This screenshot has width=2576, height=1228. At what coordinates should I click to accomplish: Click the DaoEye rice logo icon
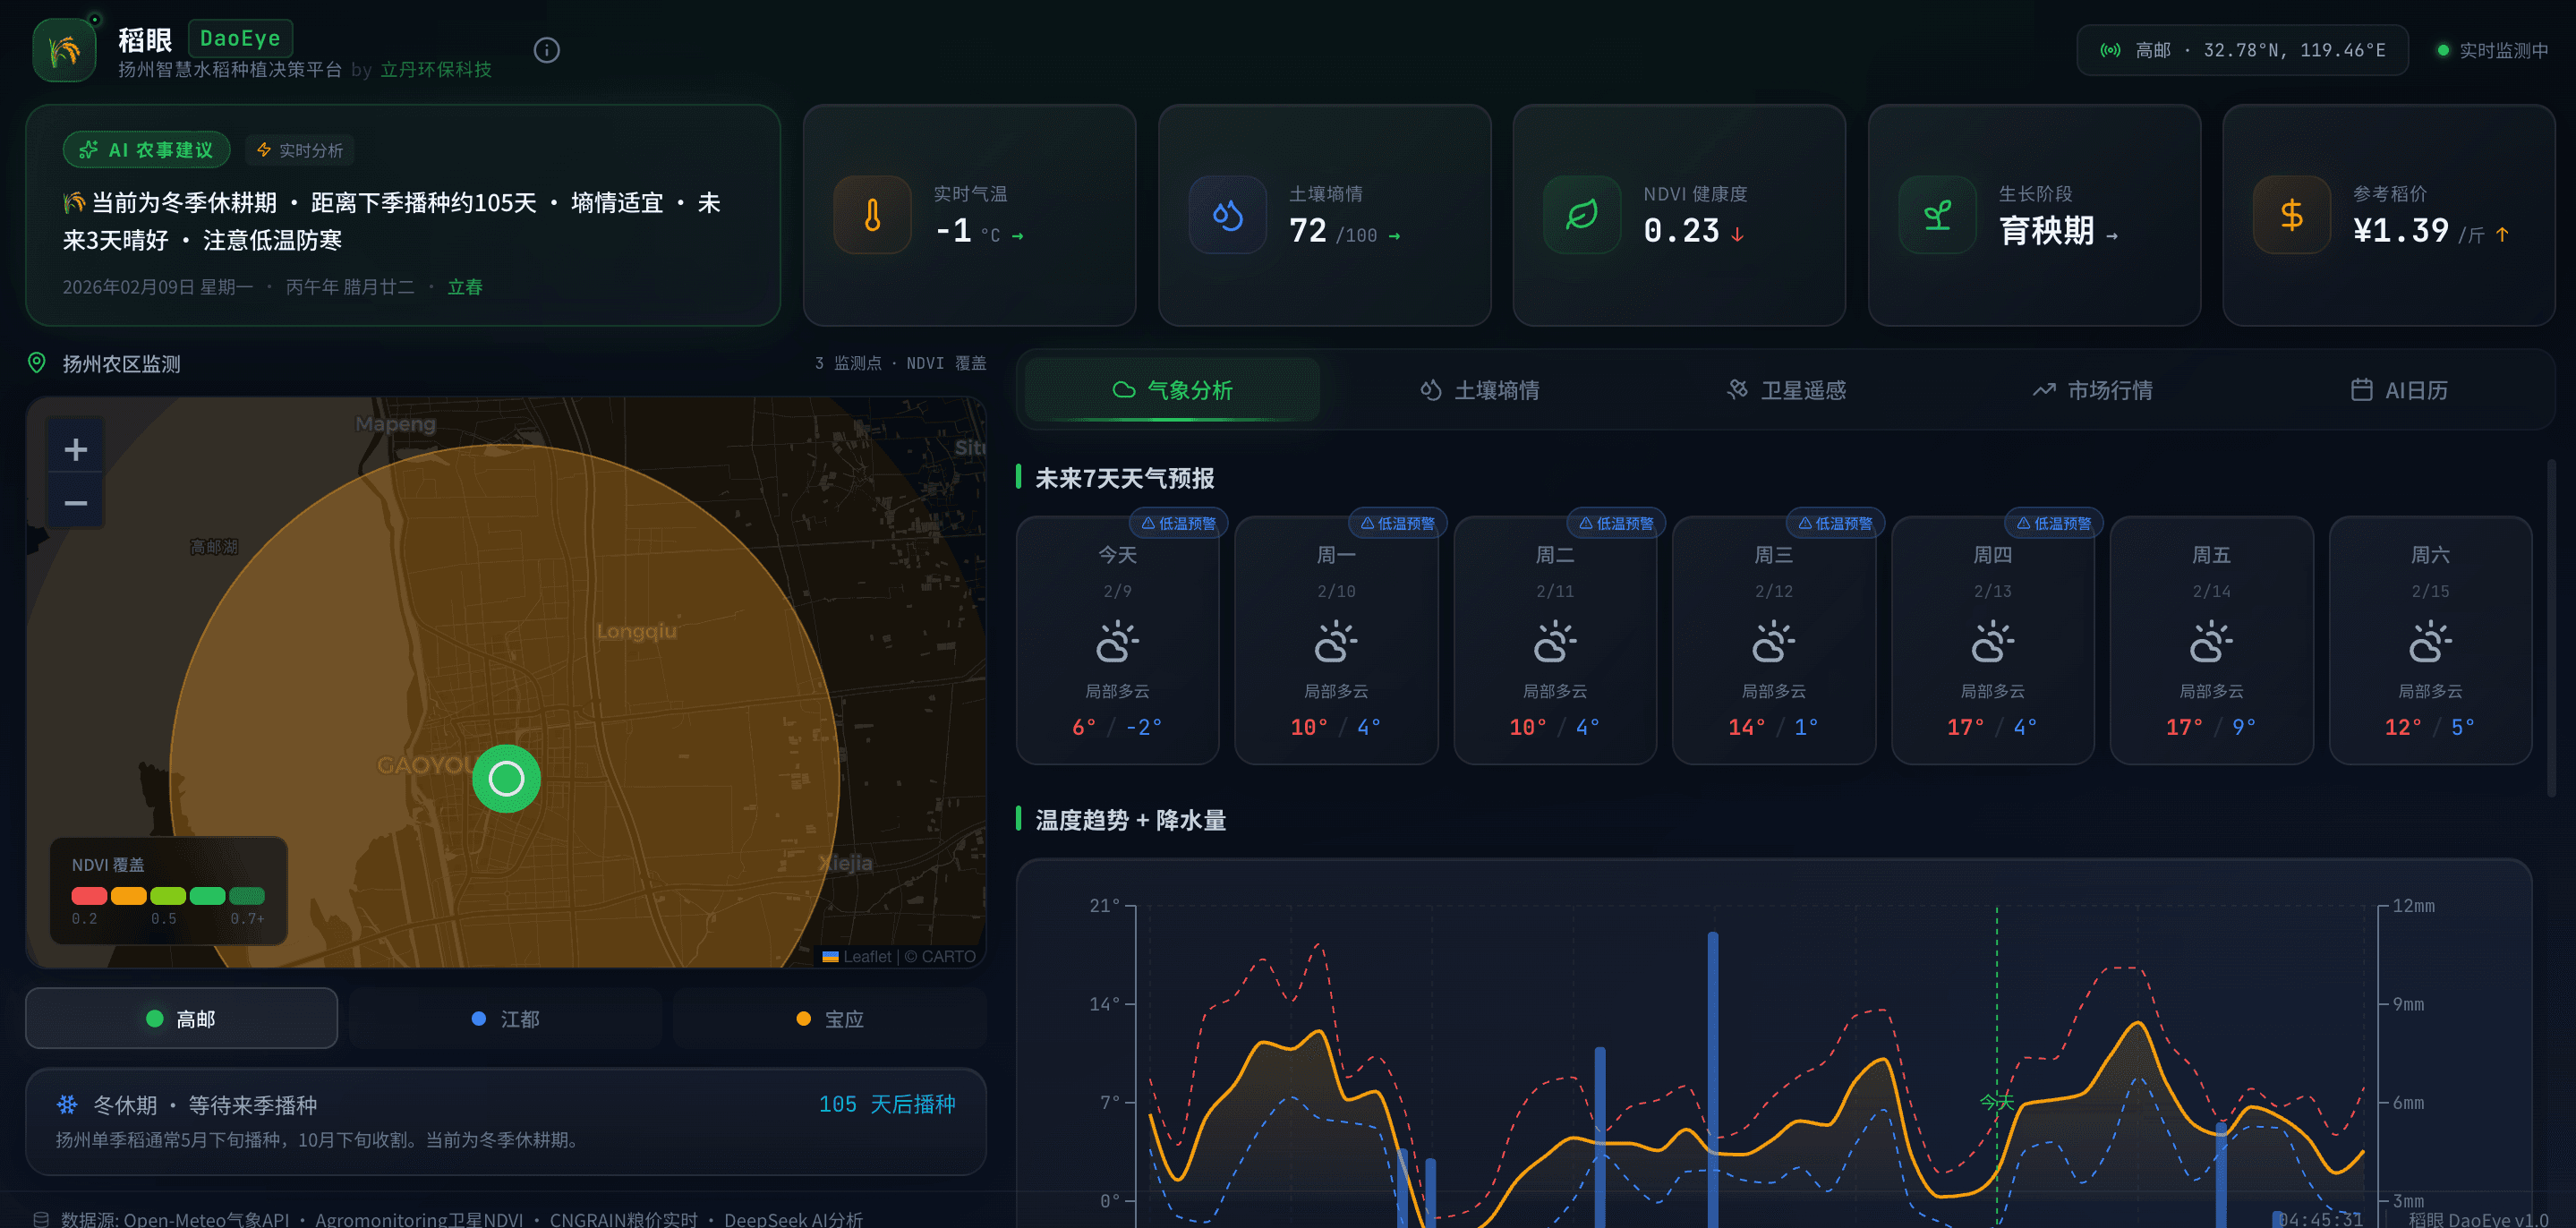tap(64, 50)
